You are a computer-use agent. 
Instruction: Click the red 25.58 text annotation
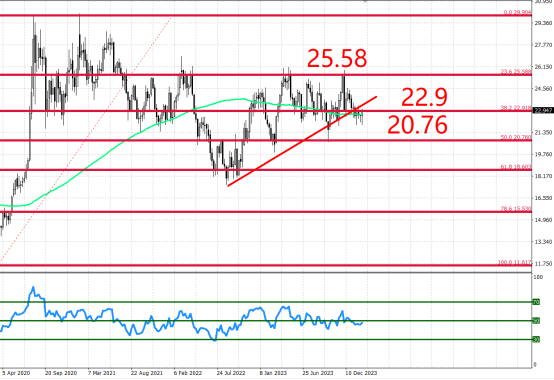337,58
